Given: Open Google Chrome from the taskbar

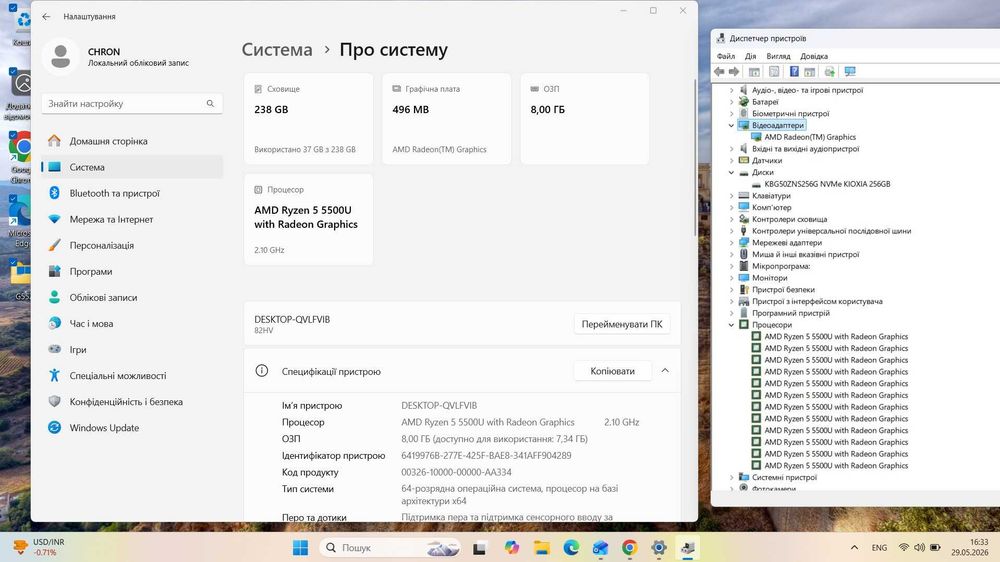Looking at the screenshot, I should (x=629, y=547).
